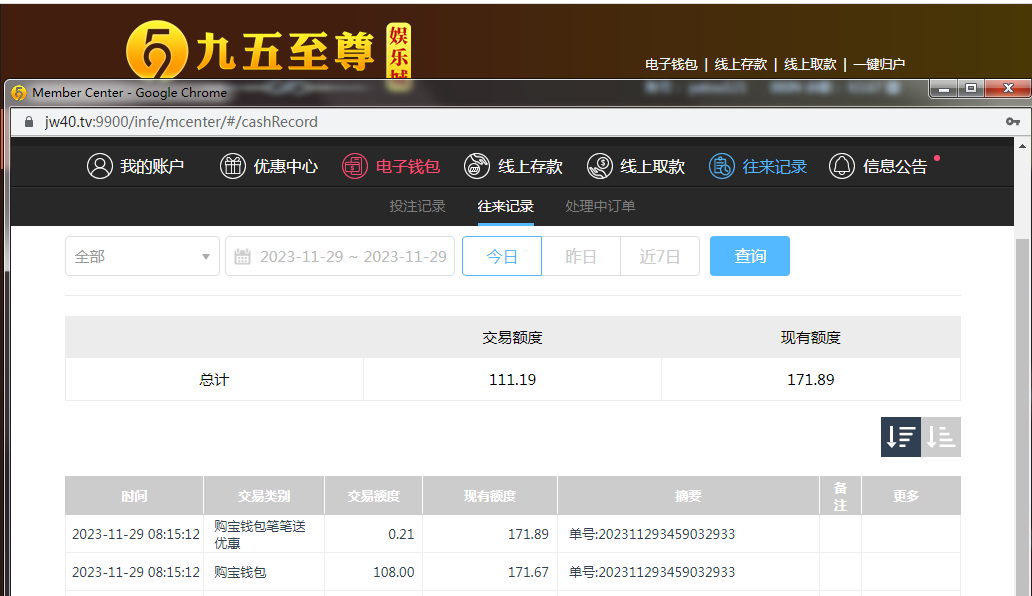Screen dimensions: 1032x596
Task: Switch to 往来记录 sub-tab
Action: point(505,206)
